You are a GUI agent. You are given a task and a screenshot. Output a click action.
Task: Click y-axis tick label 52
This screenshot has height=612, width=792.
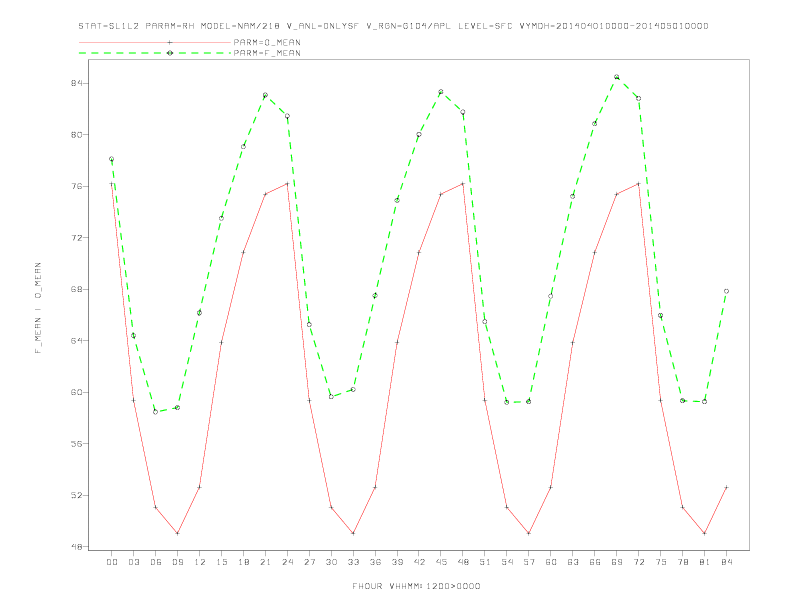point(76,495)
